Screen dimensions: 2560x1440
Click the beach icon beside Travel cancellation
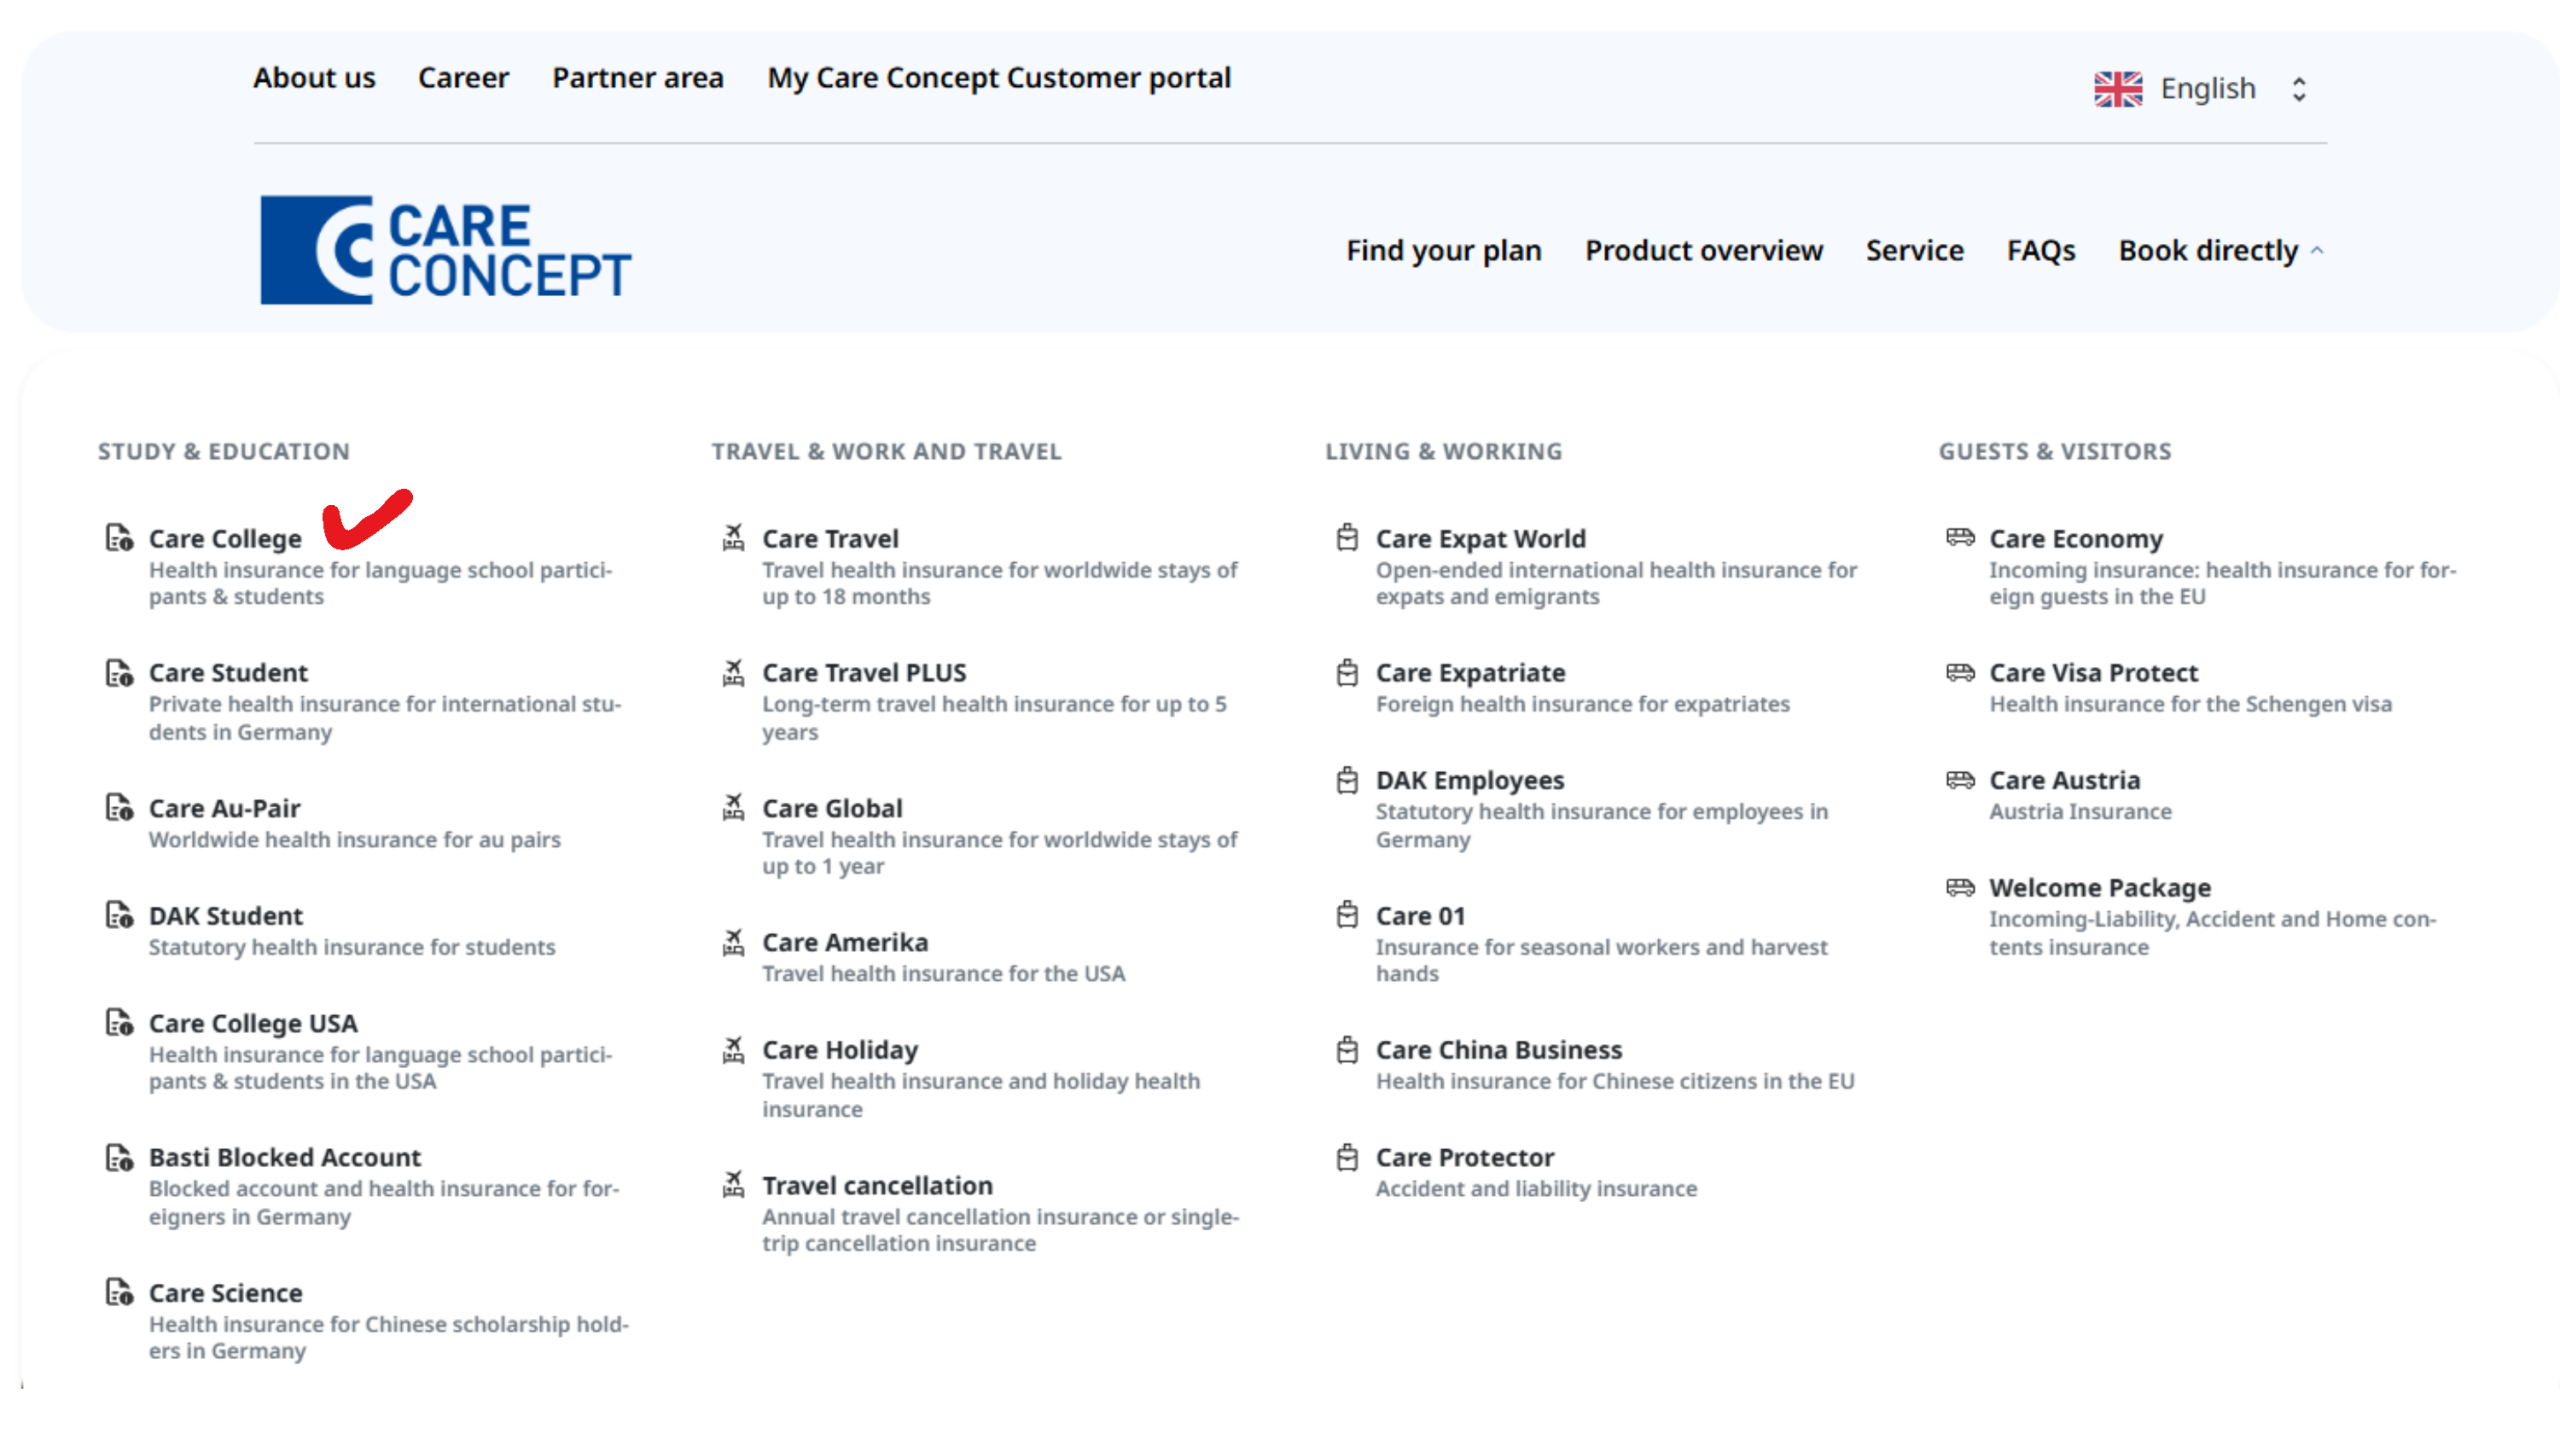733,1185
